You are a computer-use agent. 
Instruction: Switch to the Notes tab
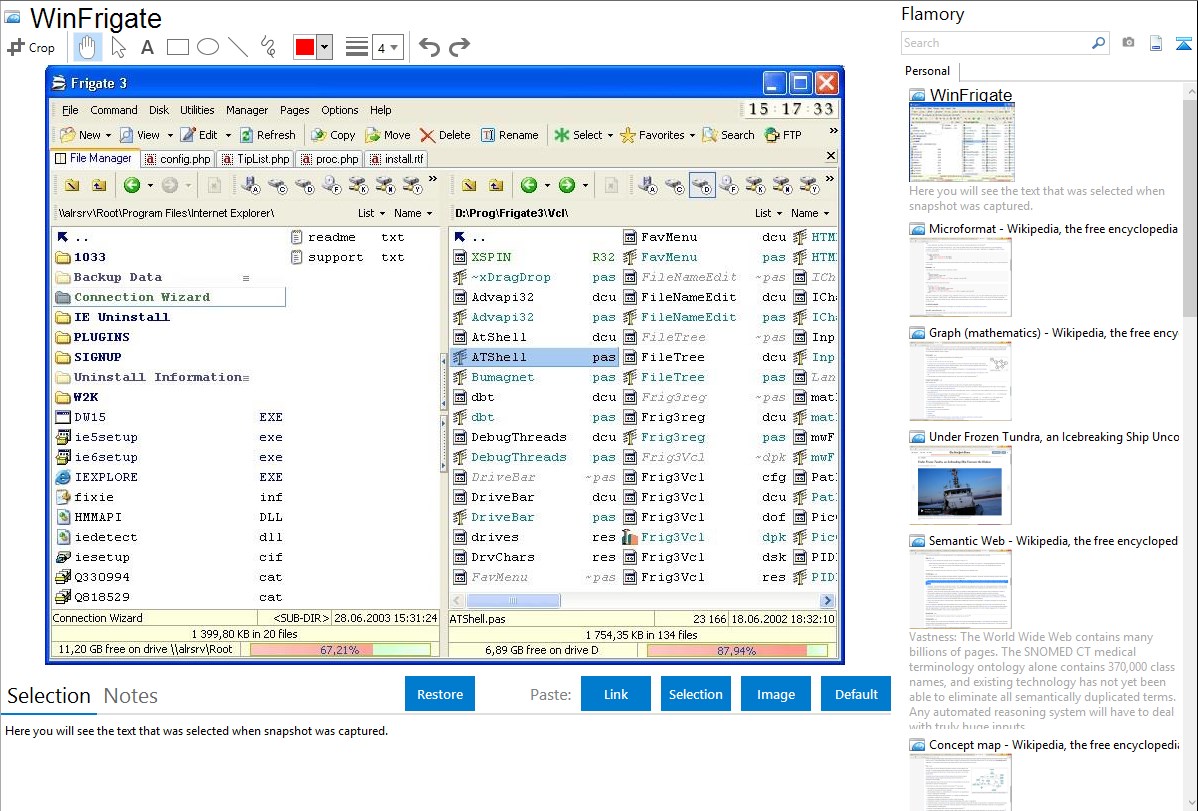131,696
